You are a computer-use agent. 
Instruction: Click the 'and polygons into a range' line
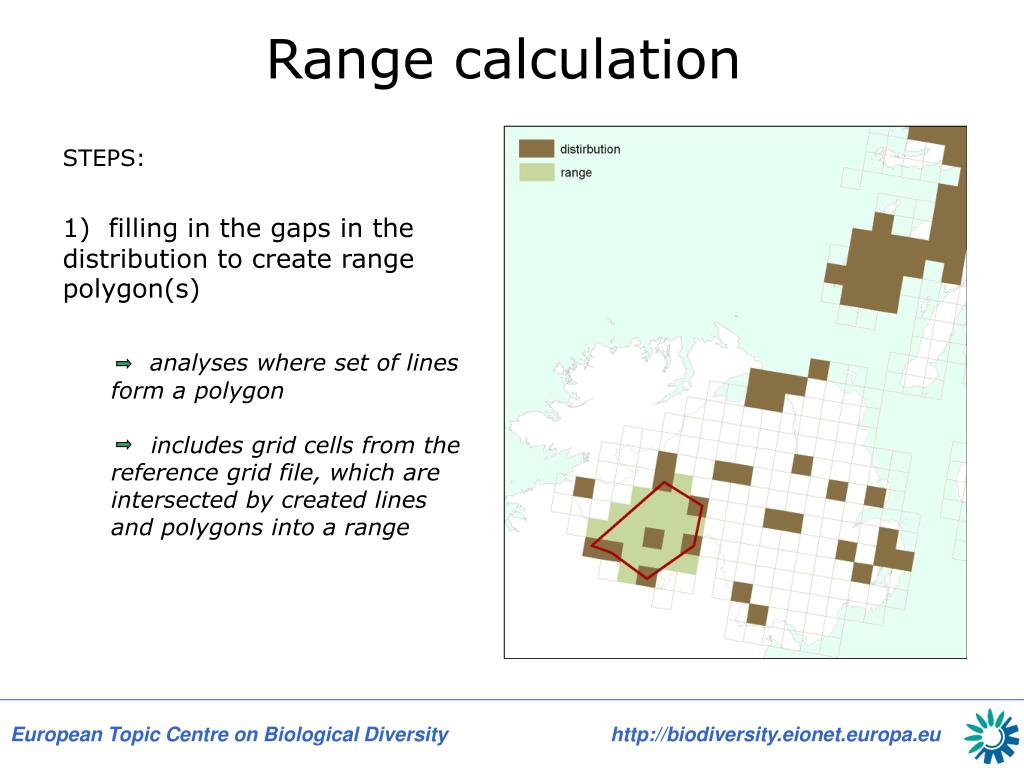click(260, 527)
